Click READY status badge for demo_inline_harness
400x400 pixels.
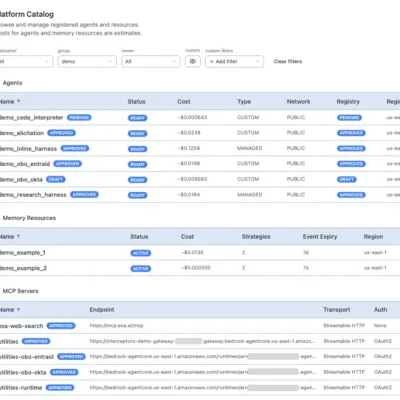[137, 149]
